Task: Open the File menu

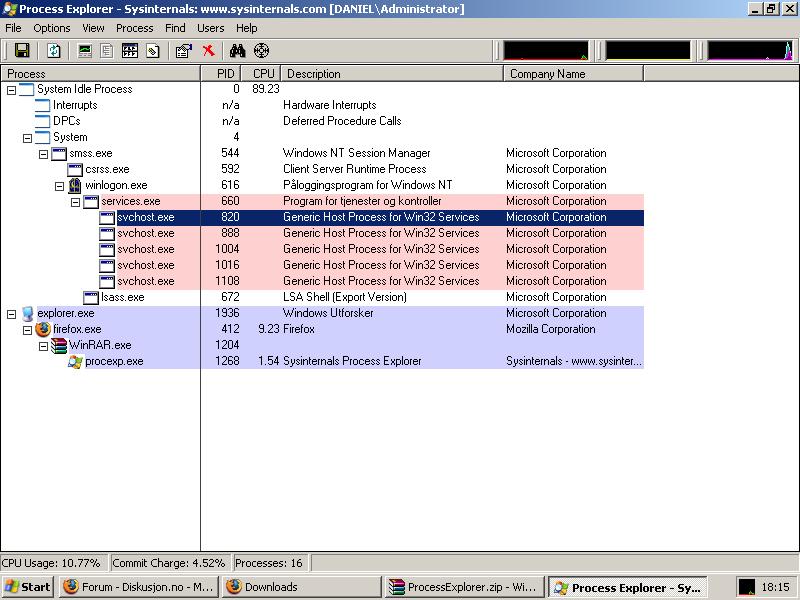Action: click(13, 28)
